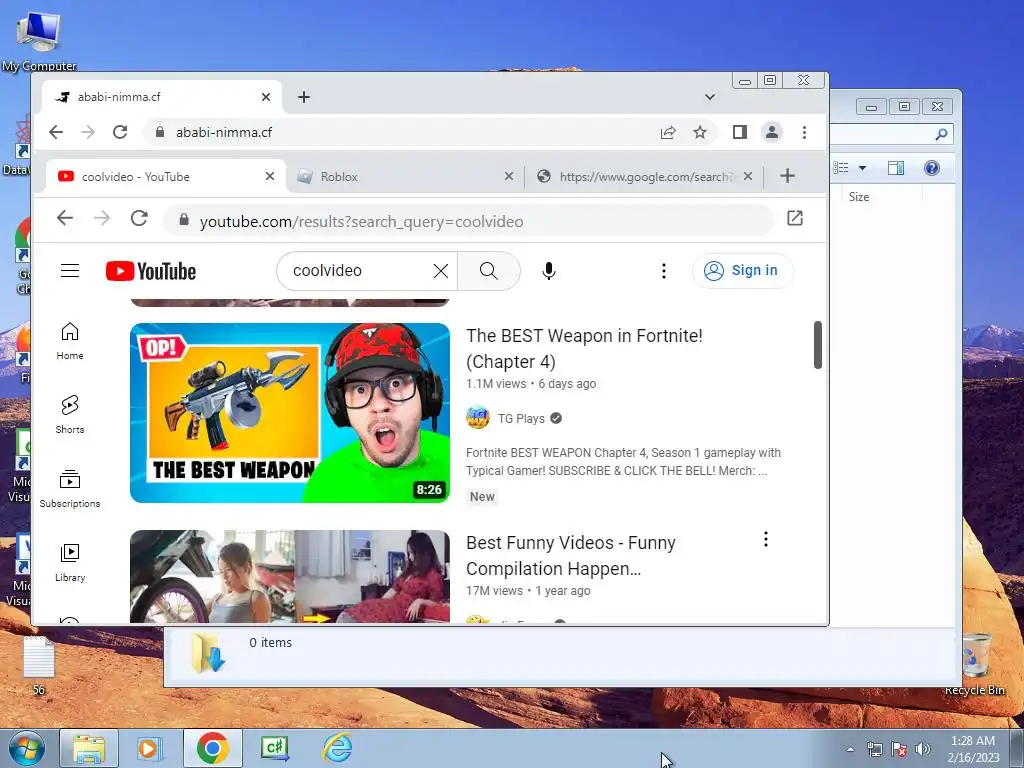Viewport: 1024px width, 768px height.
Task: Toggle the preview pane in Explorer window
Action: tap(896, 168)
